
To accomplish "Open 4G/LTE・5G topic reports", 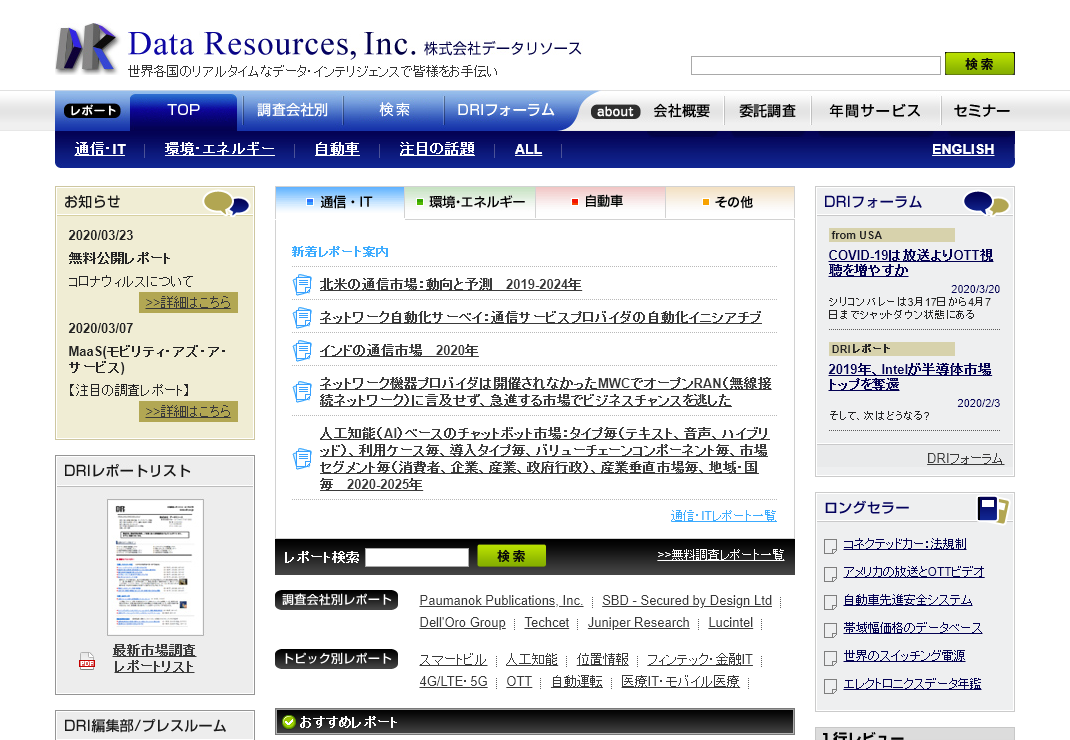I will pos(454,681).
